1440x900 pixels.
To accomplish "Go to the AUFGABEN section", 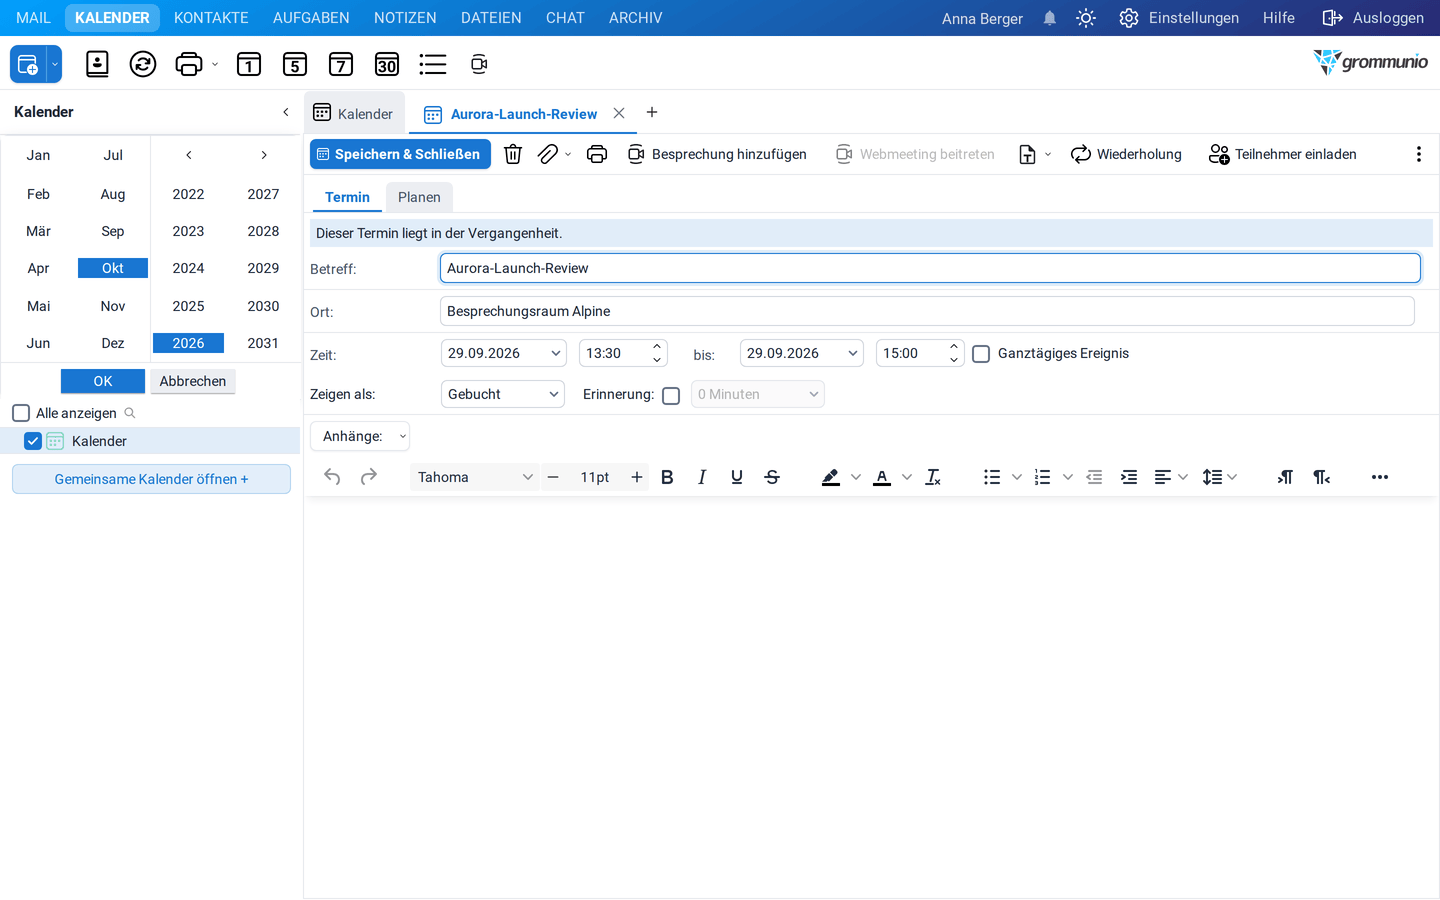I will tap(311, 18).
